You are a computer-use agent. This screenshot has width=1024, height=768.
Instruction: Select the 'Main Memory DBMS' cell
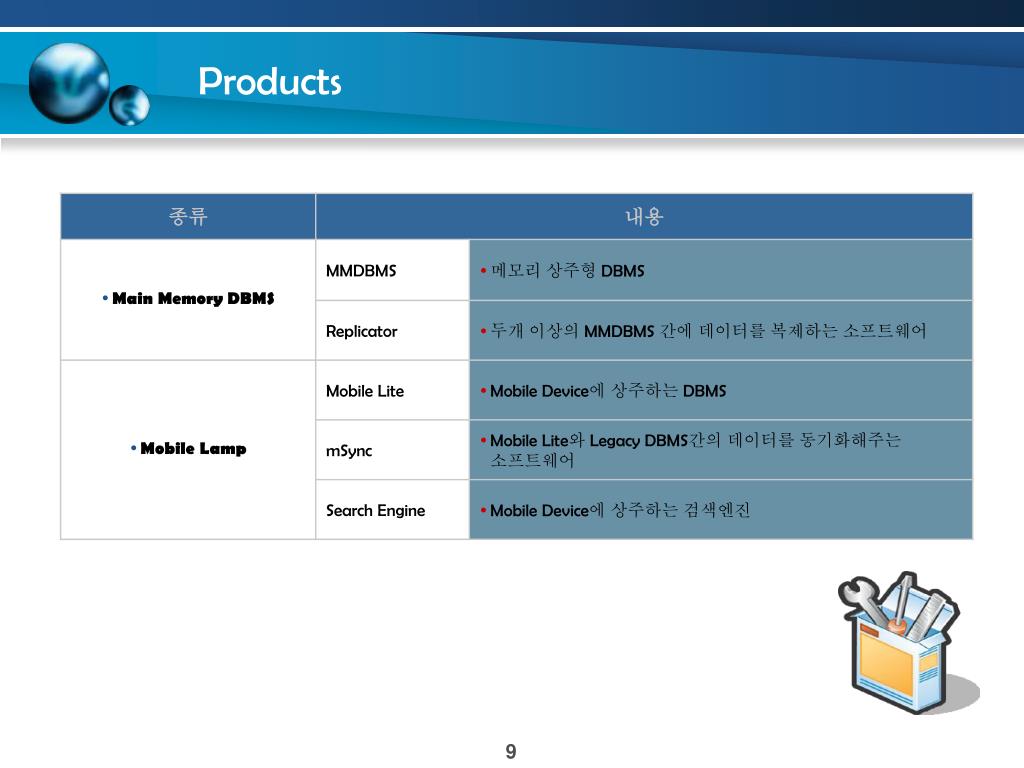click(188, 299)
